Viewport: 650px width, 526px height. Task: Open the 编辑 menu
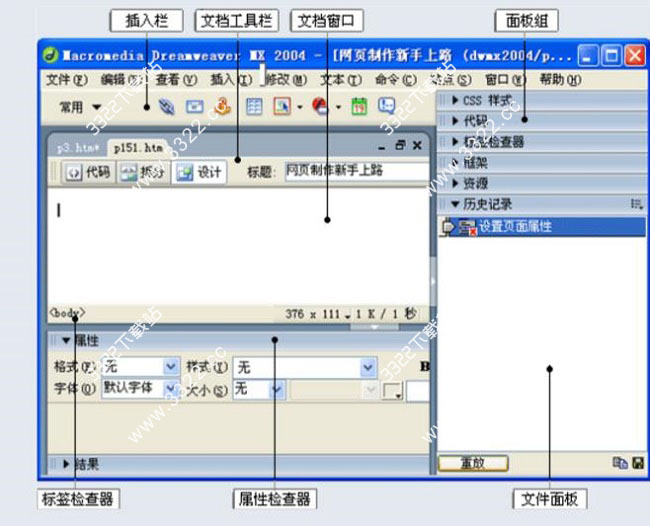coord(123,80)
